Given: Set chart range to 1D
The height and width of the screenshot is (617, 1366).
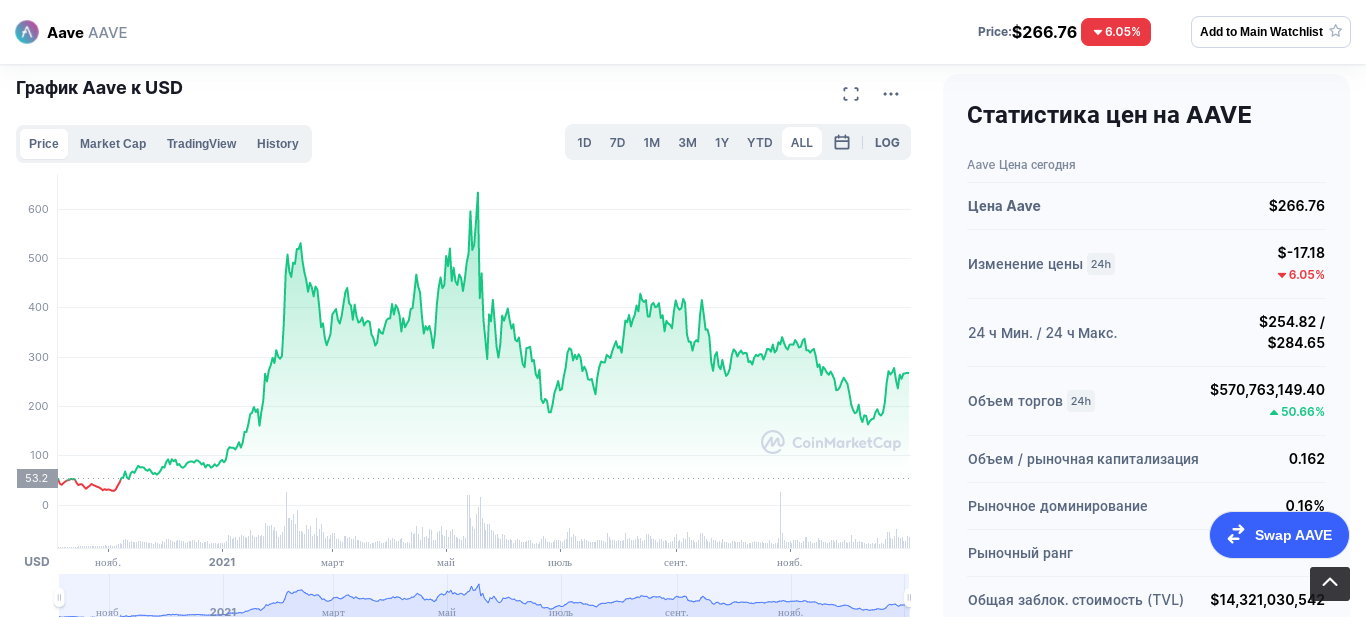Looking at the screenshot, I should click(x=584, y=142).
